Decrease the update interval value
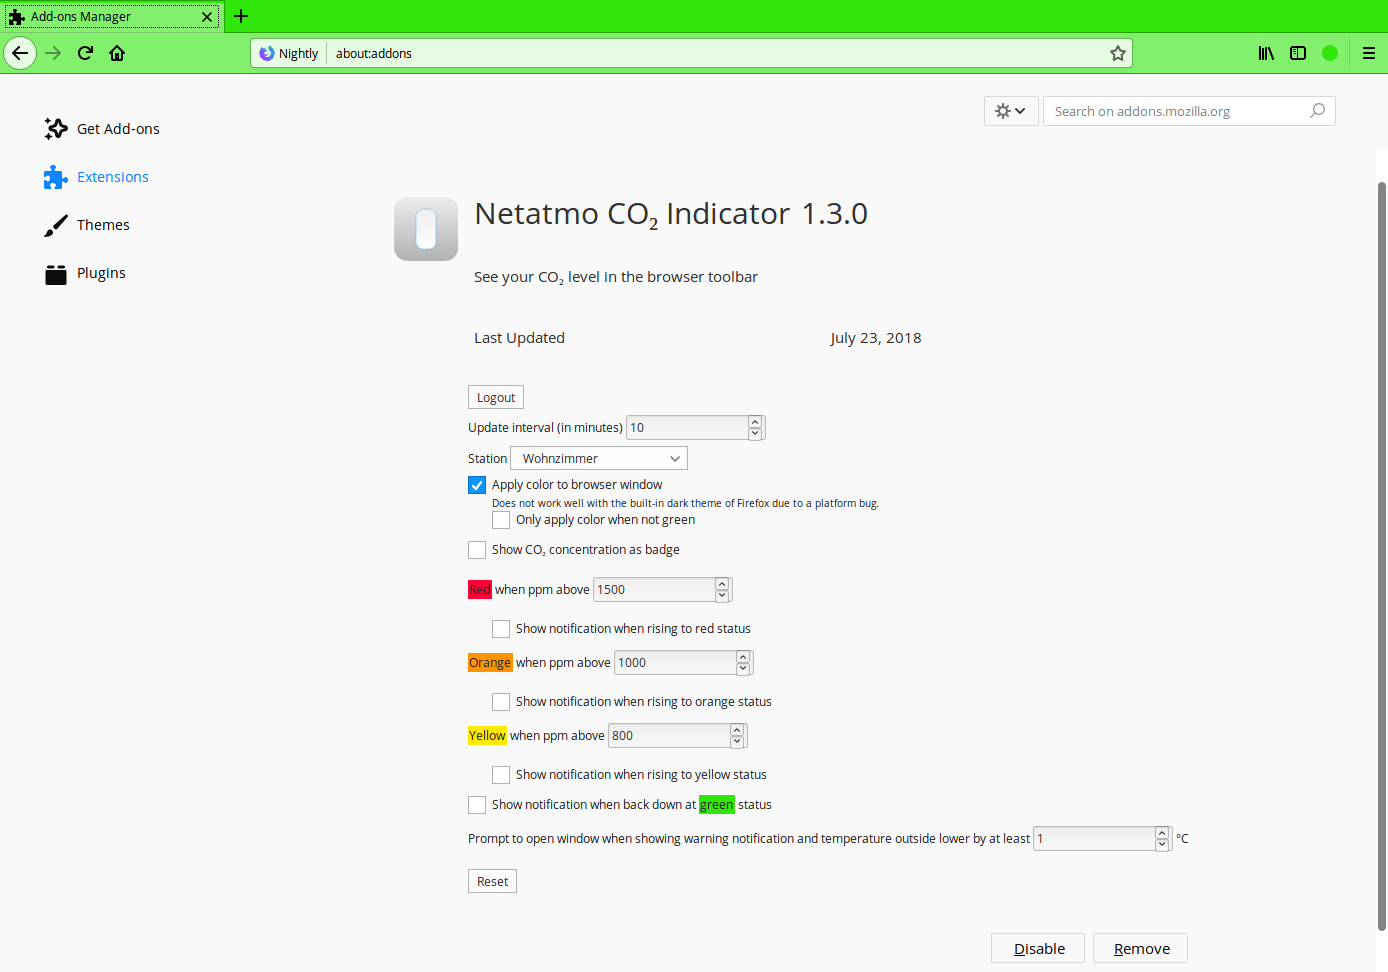This screenshot has width=1388, height=972. point(755,434)
